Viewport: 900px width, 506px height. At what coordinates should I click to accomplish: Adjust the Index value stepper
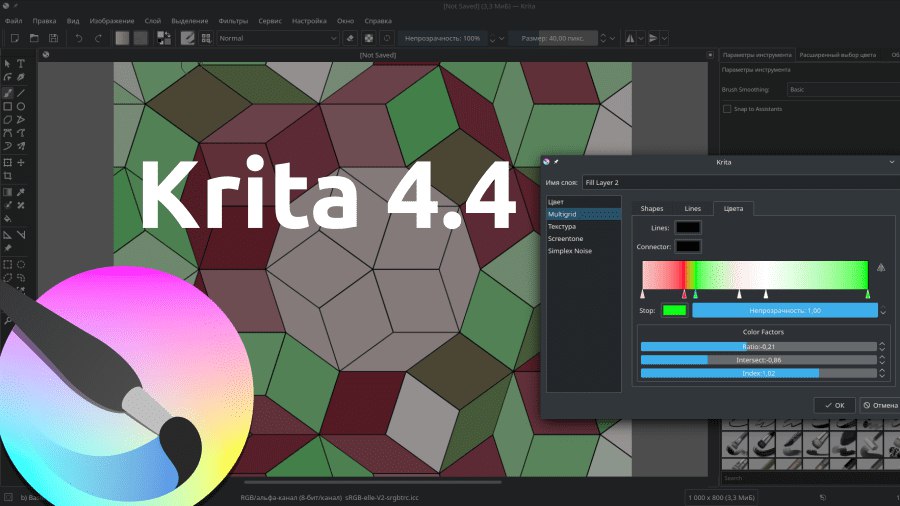882,373
